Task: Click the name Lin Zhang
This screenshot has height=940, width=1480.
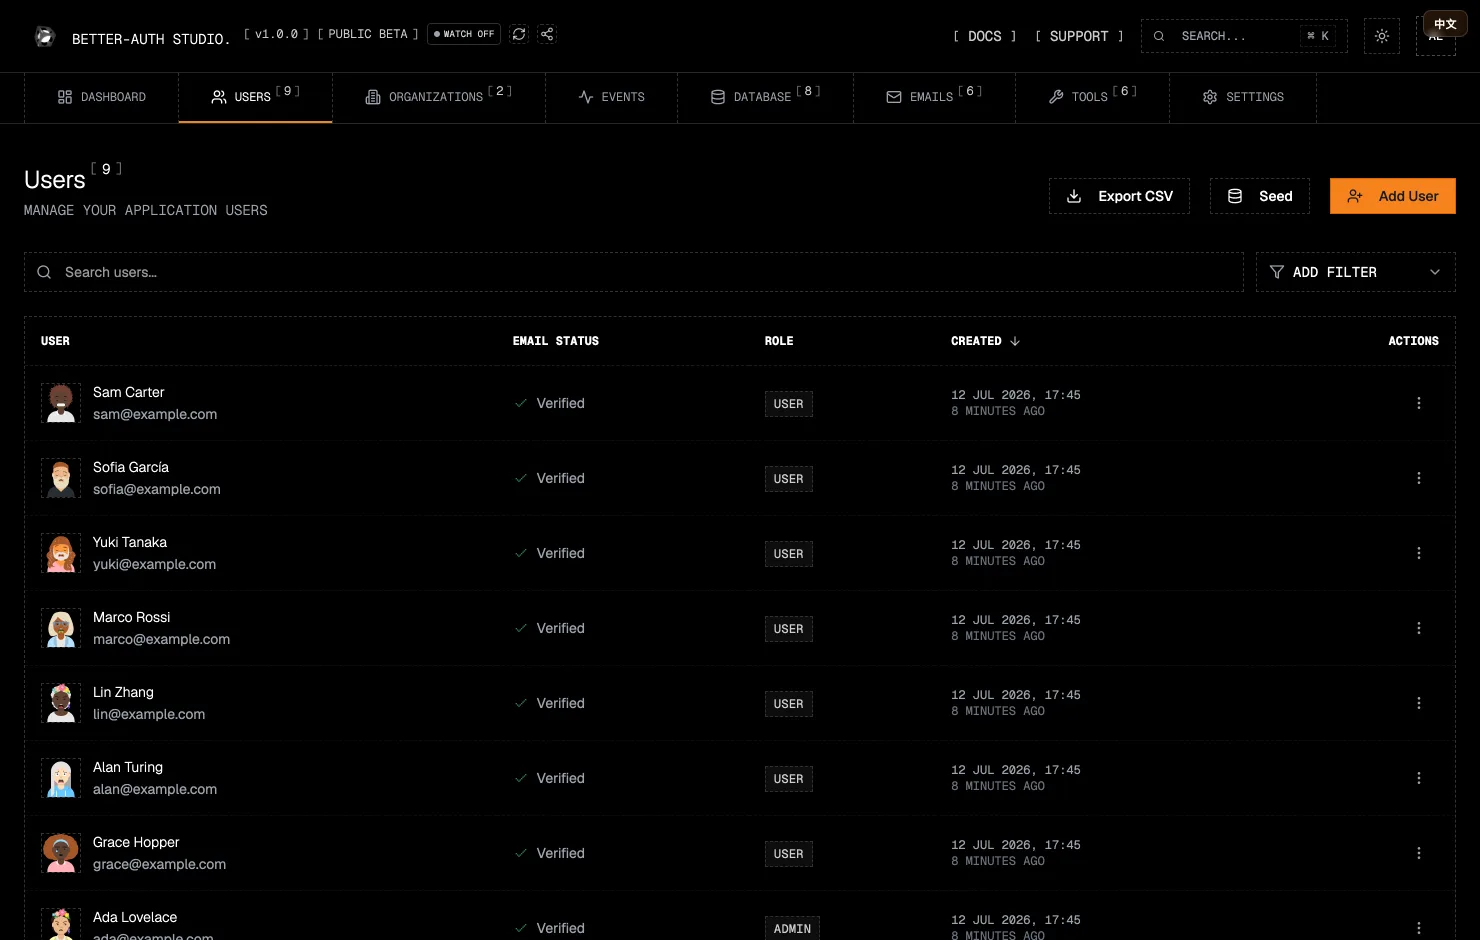Action: 123,692
